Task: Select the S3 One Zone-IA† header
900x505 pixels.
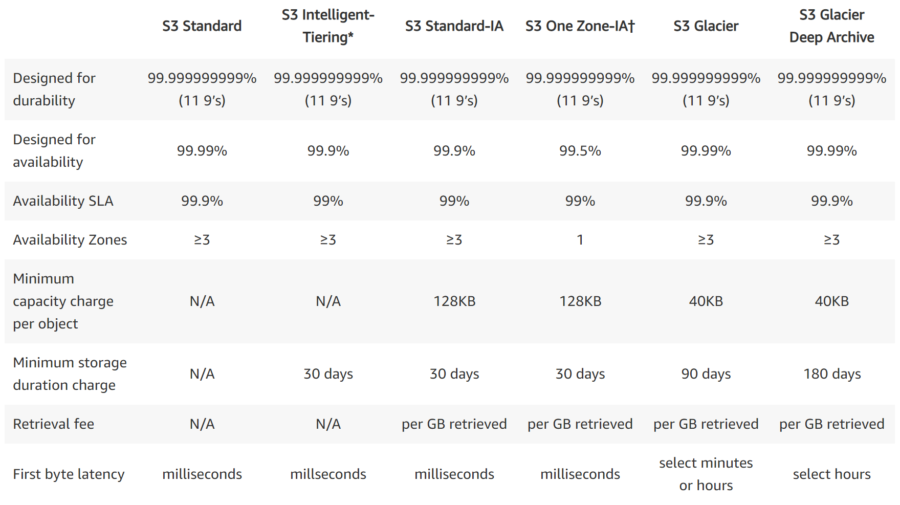Action: point(580,26)
